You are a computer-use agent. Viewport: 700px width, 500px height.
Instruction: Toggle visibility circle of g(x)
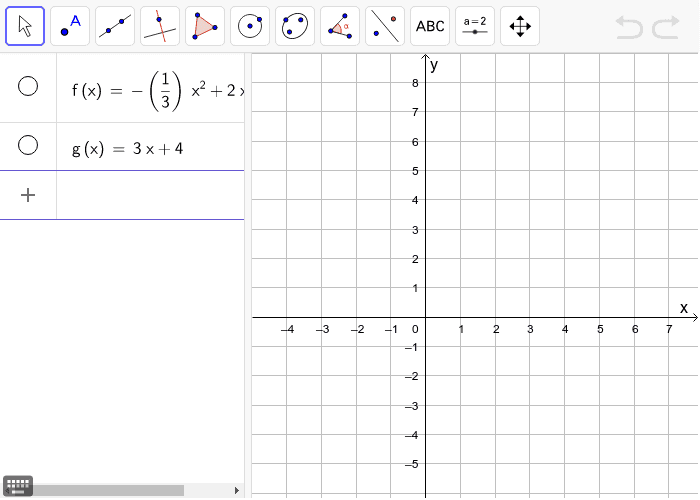pos(28,145)
